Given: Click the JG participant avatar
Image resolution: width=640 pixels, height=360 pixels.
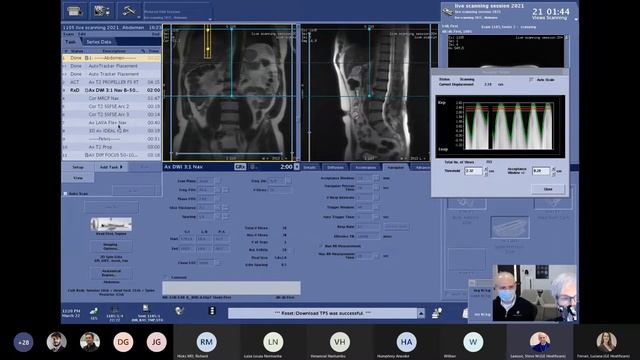Looking at the screenshot, I should [x=156, y=342].
